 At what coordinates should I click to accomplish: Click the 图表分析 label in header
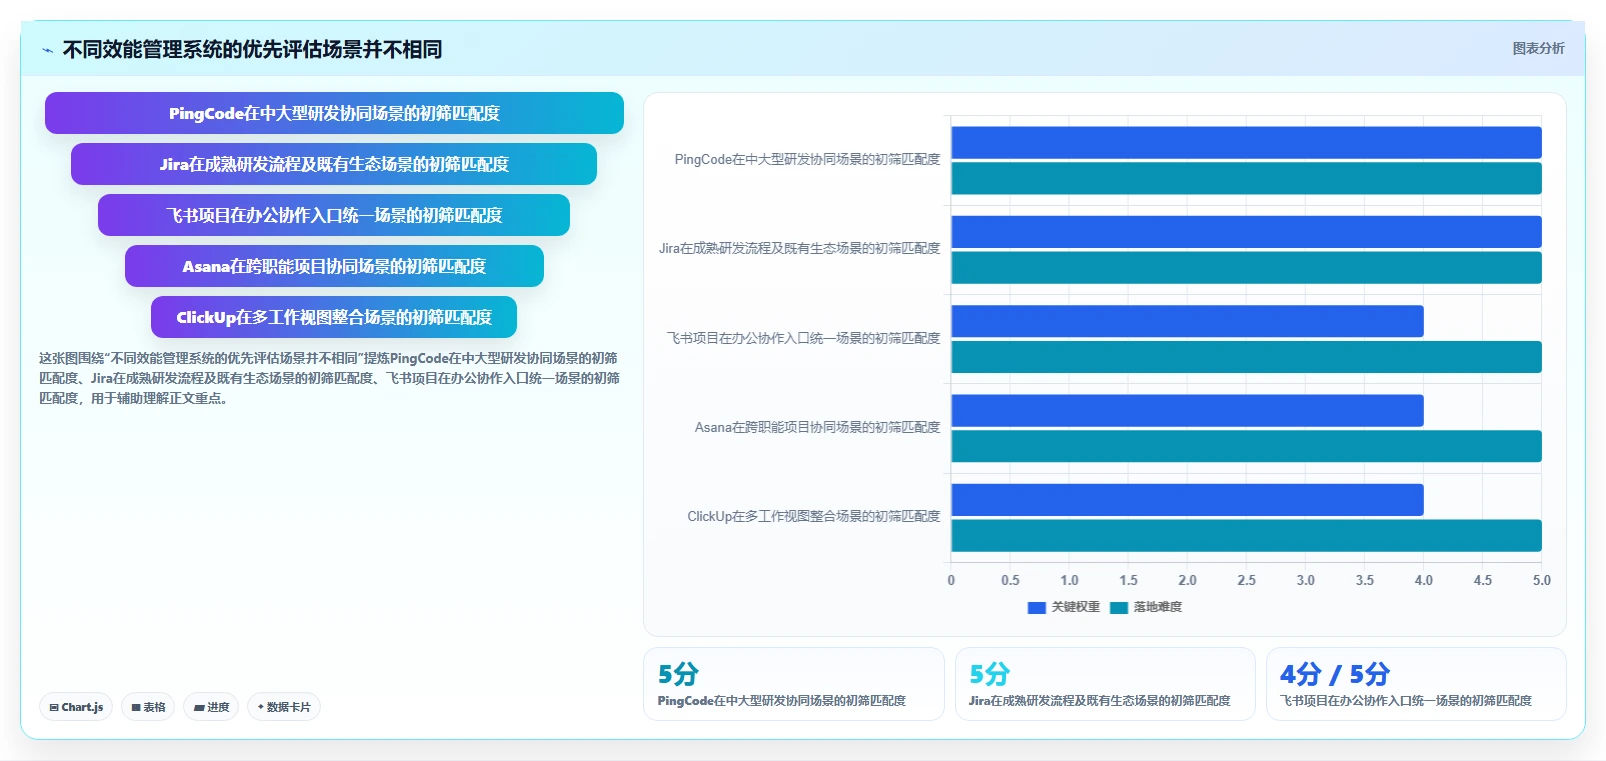(1538, 48)
